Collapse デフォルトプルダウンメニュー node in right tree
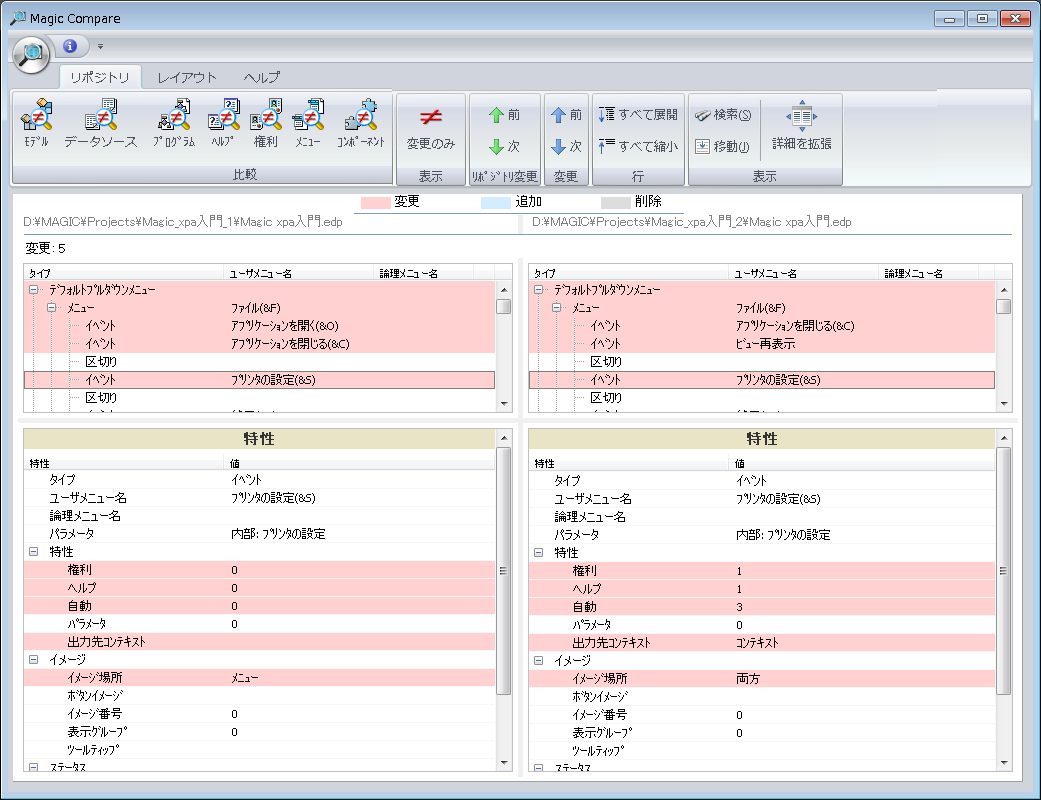The width and height of the screenshot is (1041, 800). 538,290
